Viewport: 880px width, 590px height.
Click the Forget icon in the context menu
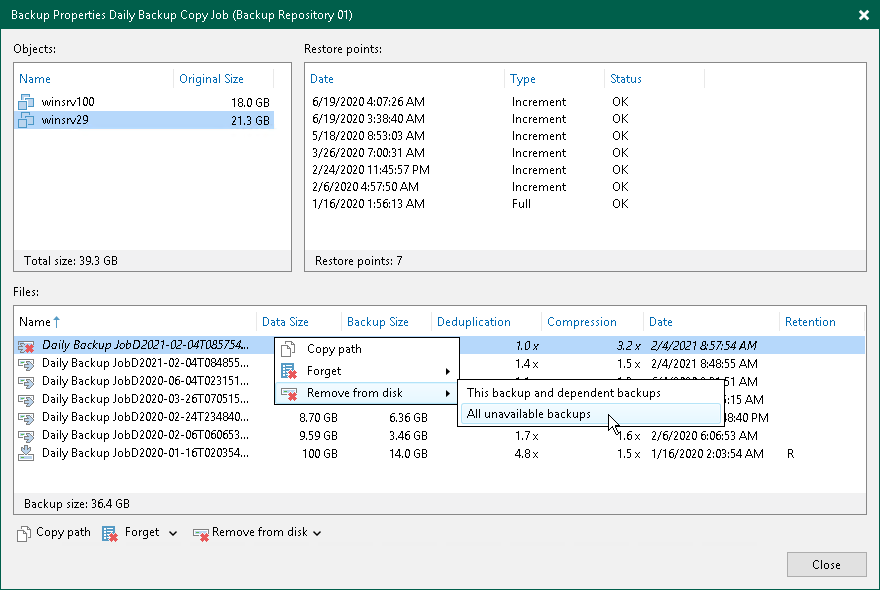(x=289, y=370)
